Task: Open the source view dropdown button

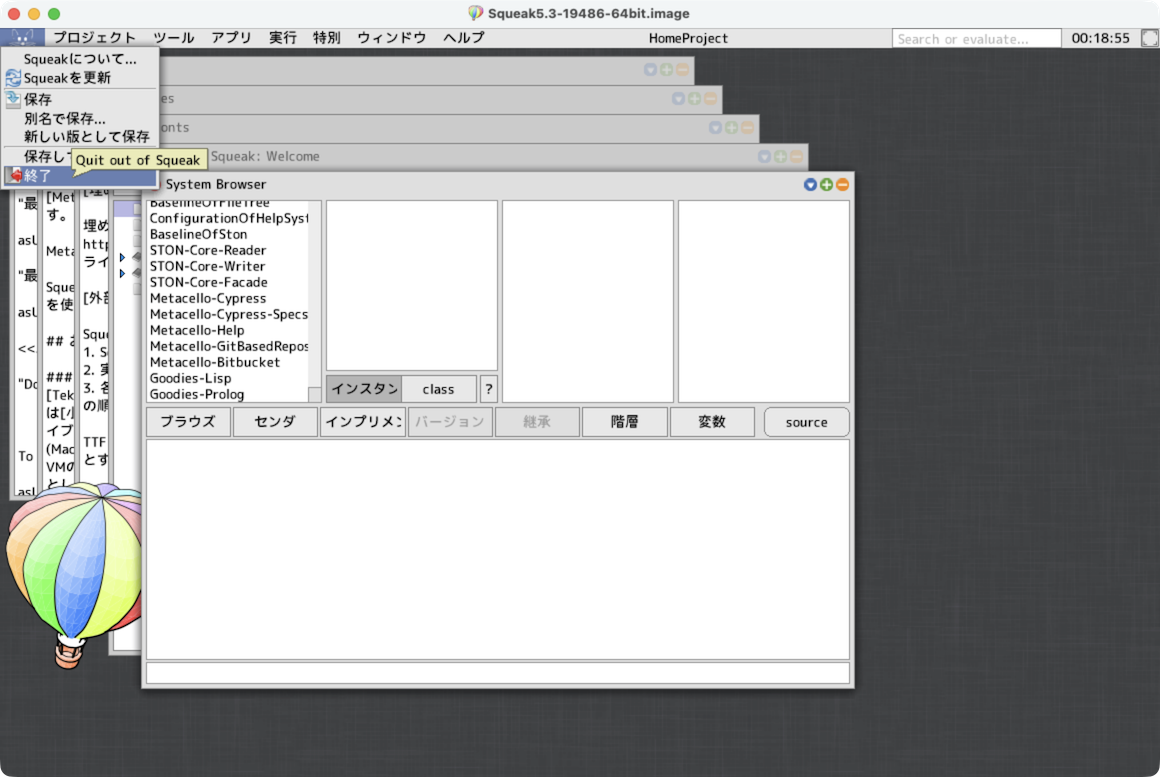Action: click(x=806, y=422)
